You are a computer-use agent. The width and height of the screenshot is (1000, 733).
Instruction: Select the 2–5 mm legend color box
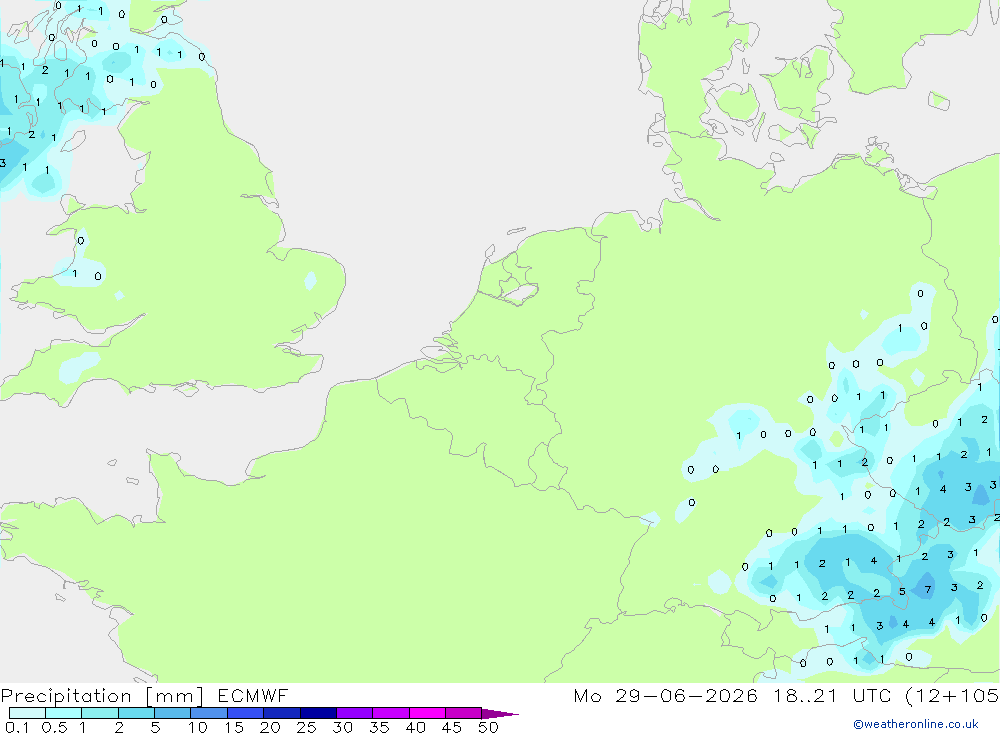(136, 713)
